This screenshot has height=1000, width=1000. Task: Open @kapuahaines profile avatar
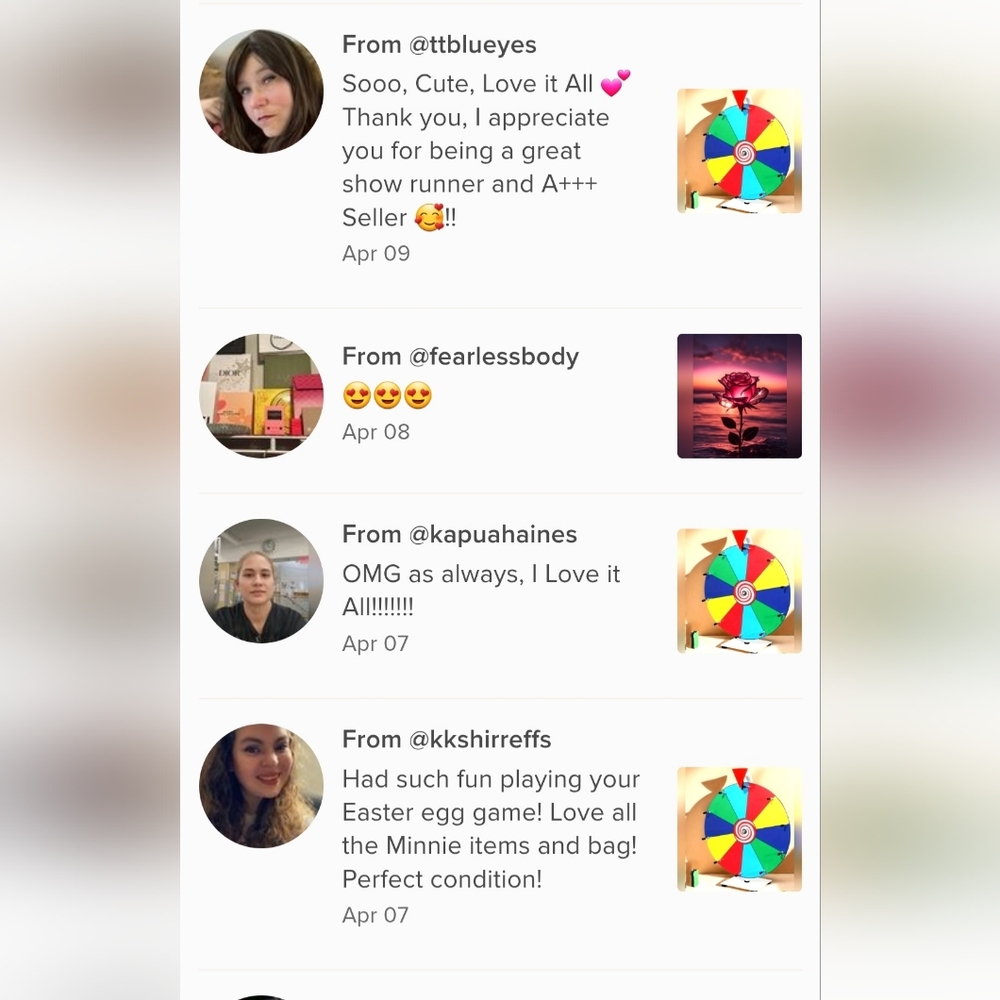(x=261, y=580)
